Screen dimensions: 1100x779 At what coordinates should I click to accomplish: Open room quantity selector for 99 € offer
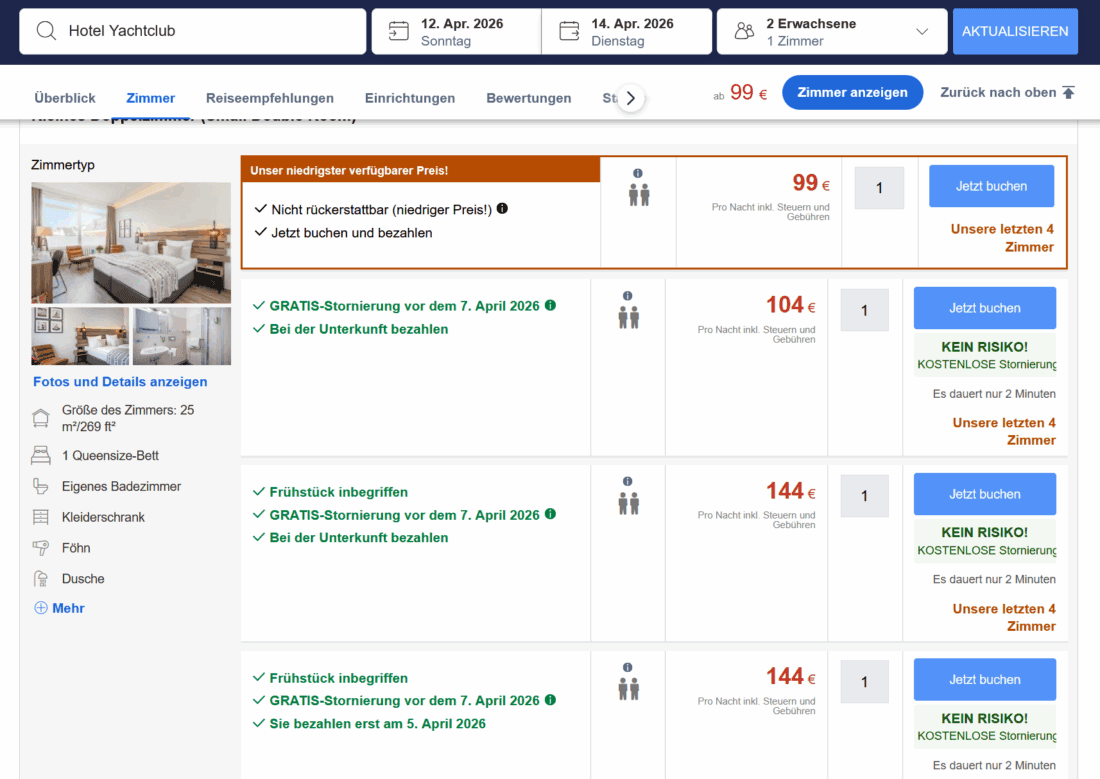[x=879, y=188]
